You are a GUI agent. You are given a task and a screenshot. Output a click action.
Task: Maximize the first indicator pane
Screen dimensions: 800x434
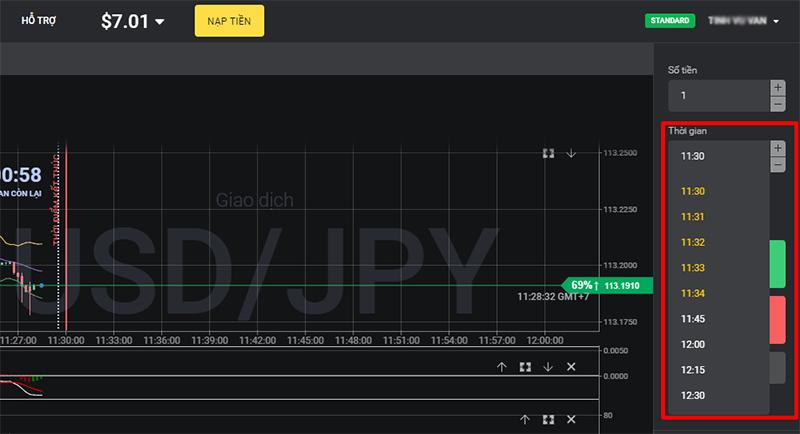point(525,367)
